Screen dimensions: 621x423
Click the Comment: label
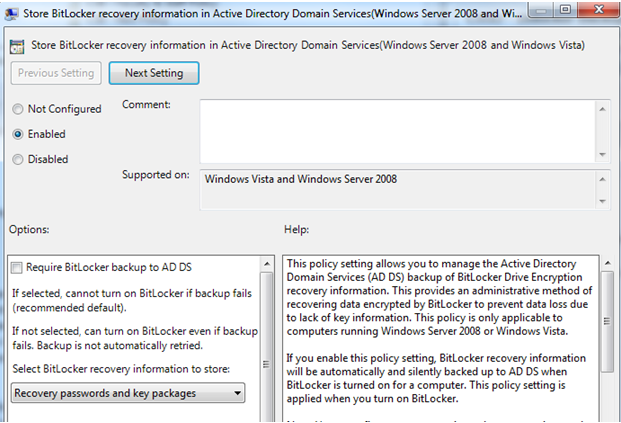point(146,105)
